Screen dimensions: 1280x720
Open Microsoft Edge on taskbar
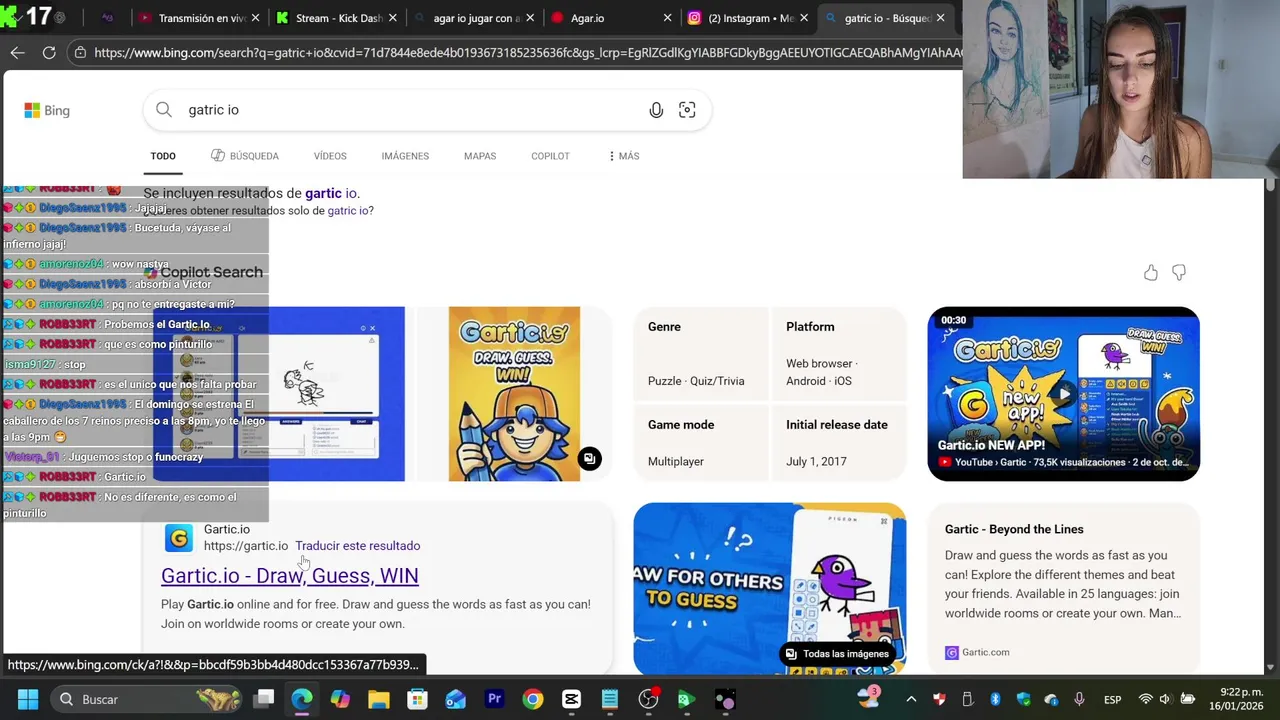click(302, 699)
